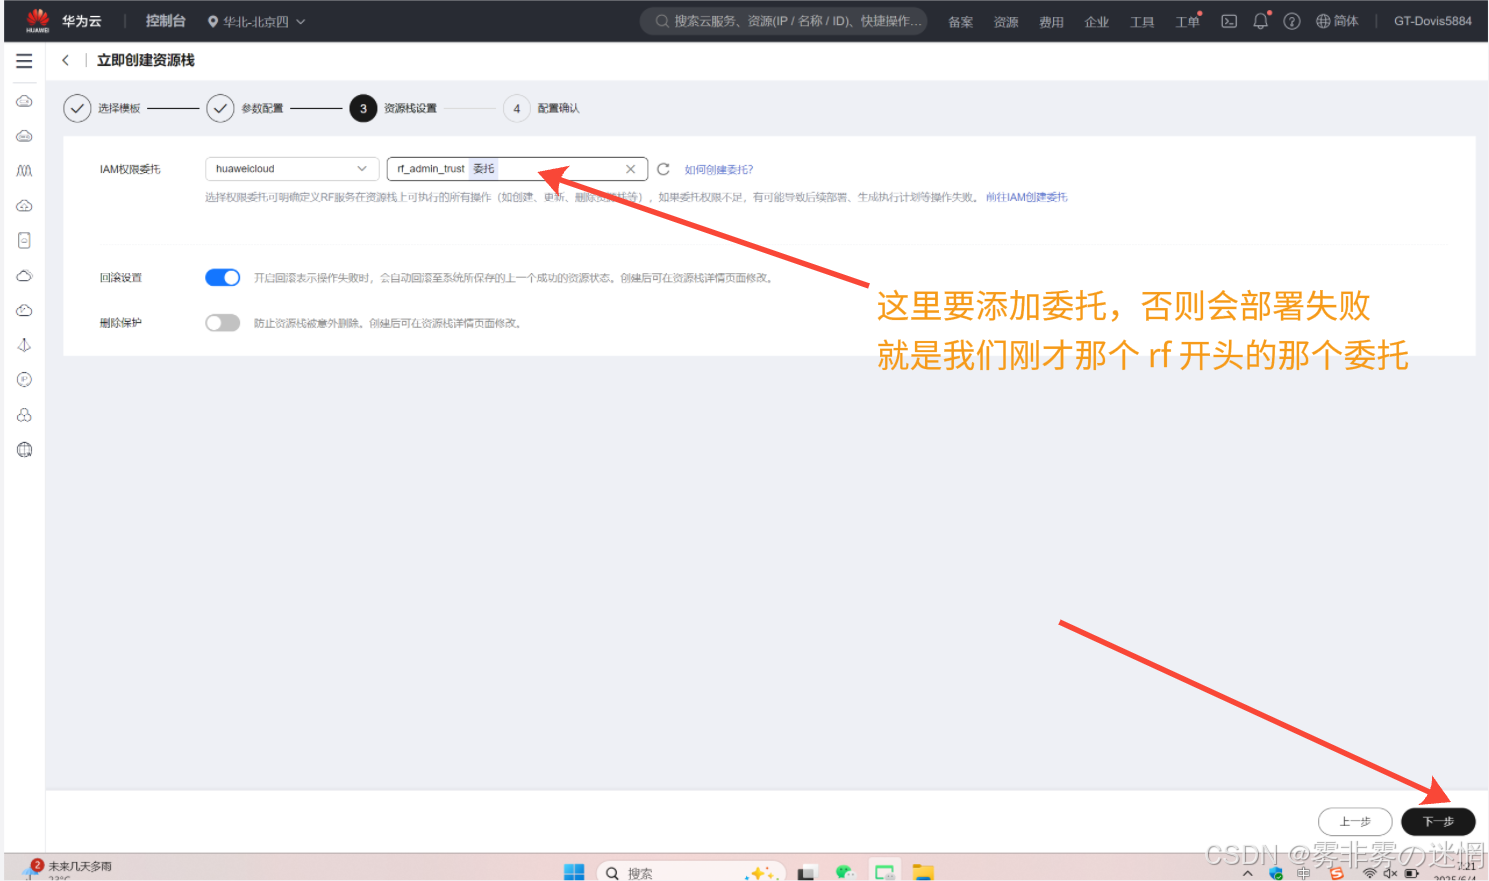This screenshot has width=1489, height=881.
Task: Click the three-circle cluster sidebar icon
Action: coord(24,415)
